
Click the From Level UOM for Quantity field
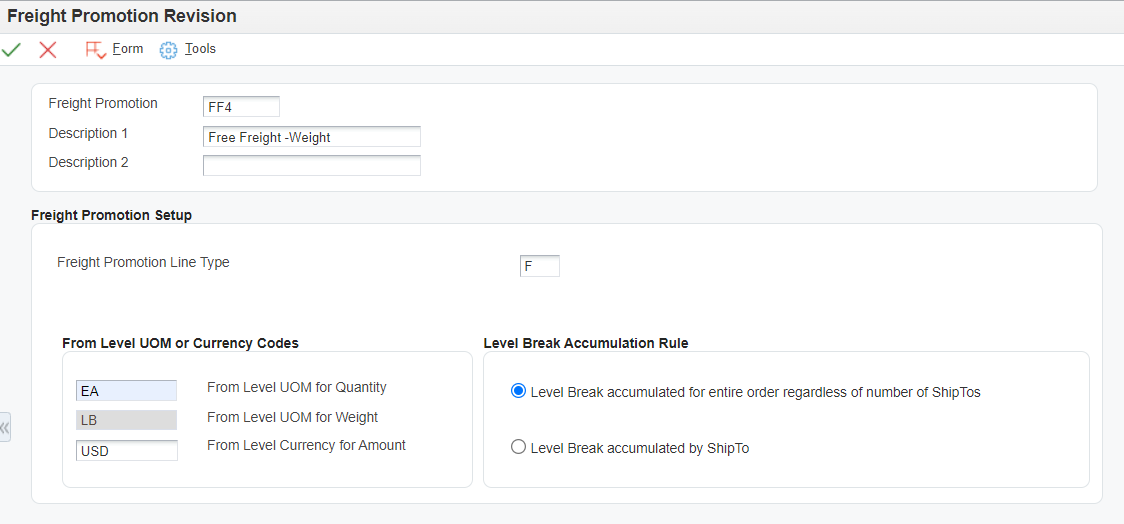(x=126, y=391)
